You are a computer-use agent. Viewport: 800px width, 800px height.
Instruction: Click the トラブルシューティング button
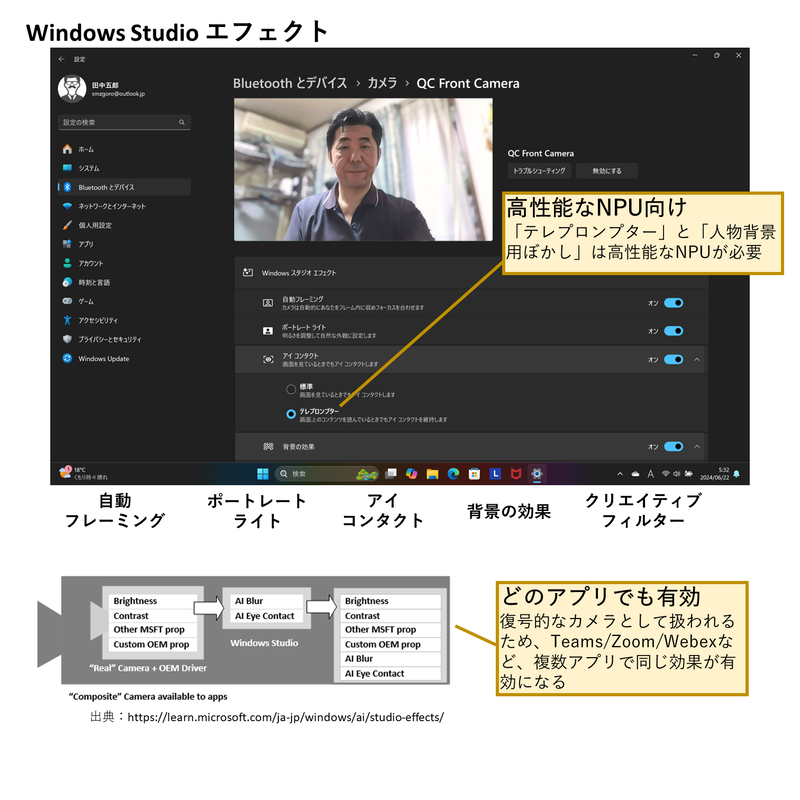pos(540,171)
